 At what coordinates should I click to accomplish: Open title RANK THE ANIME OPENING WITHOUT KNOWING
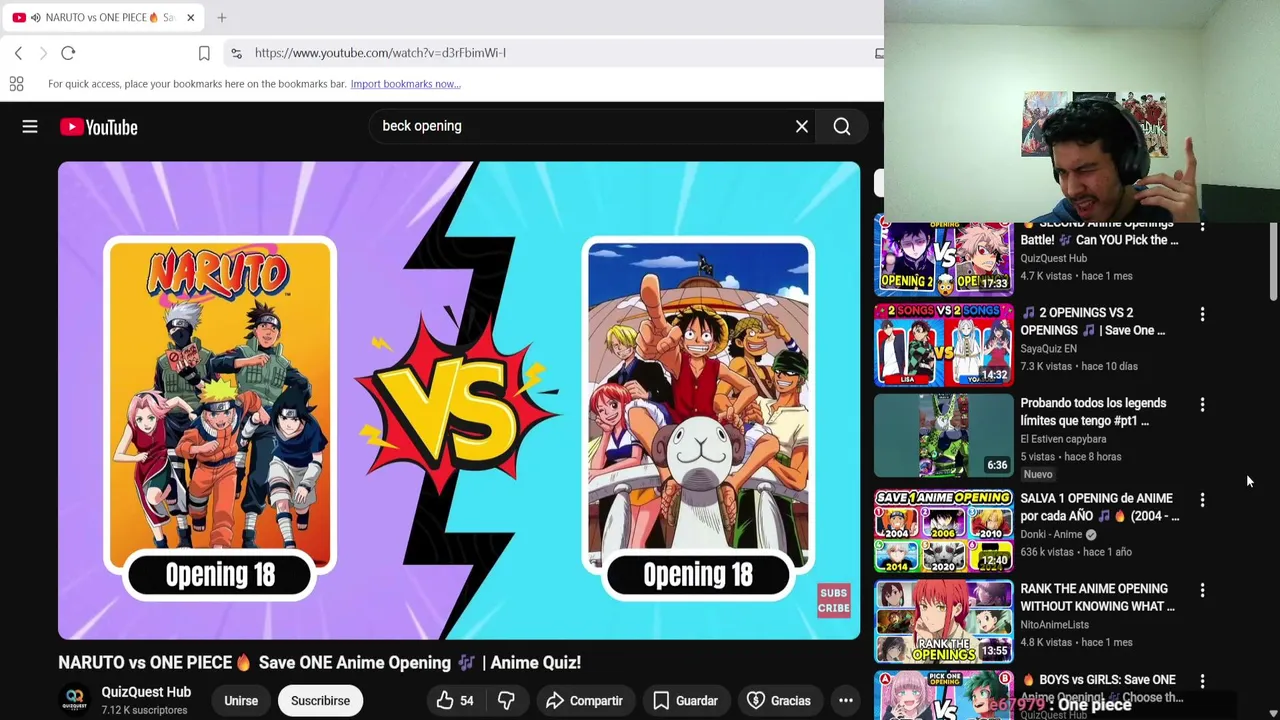coord(1097,598)
